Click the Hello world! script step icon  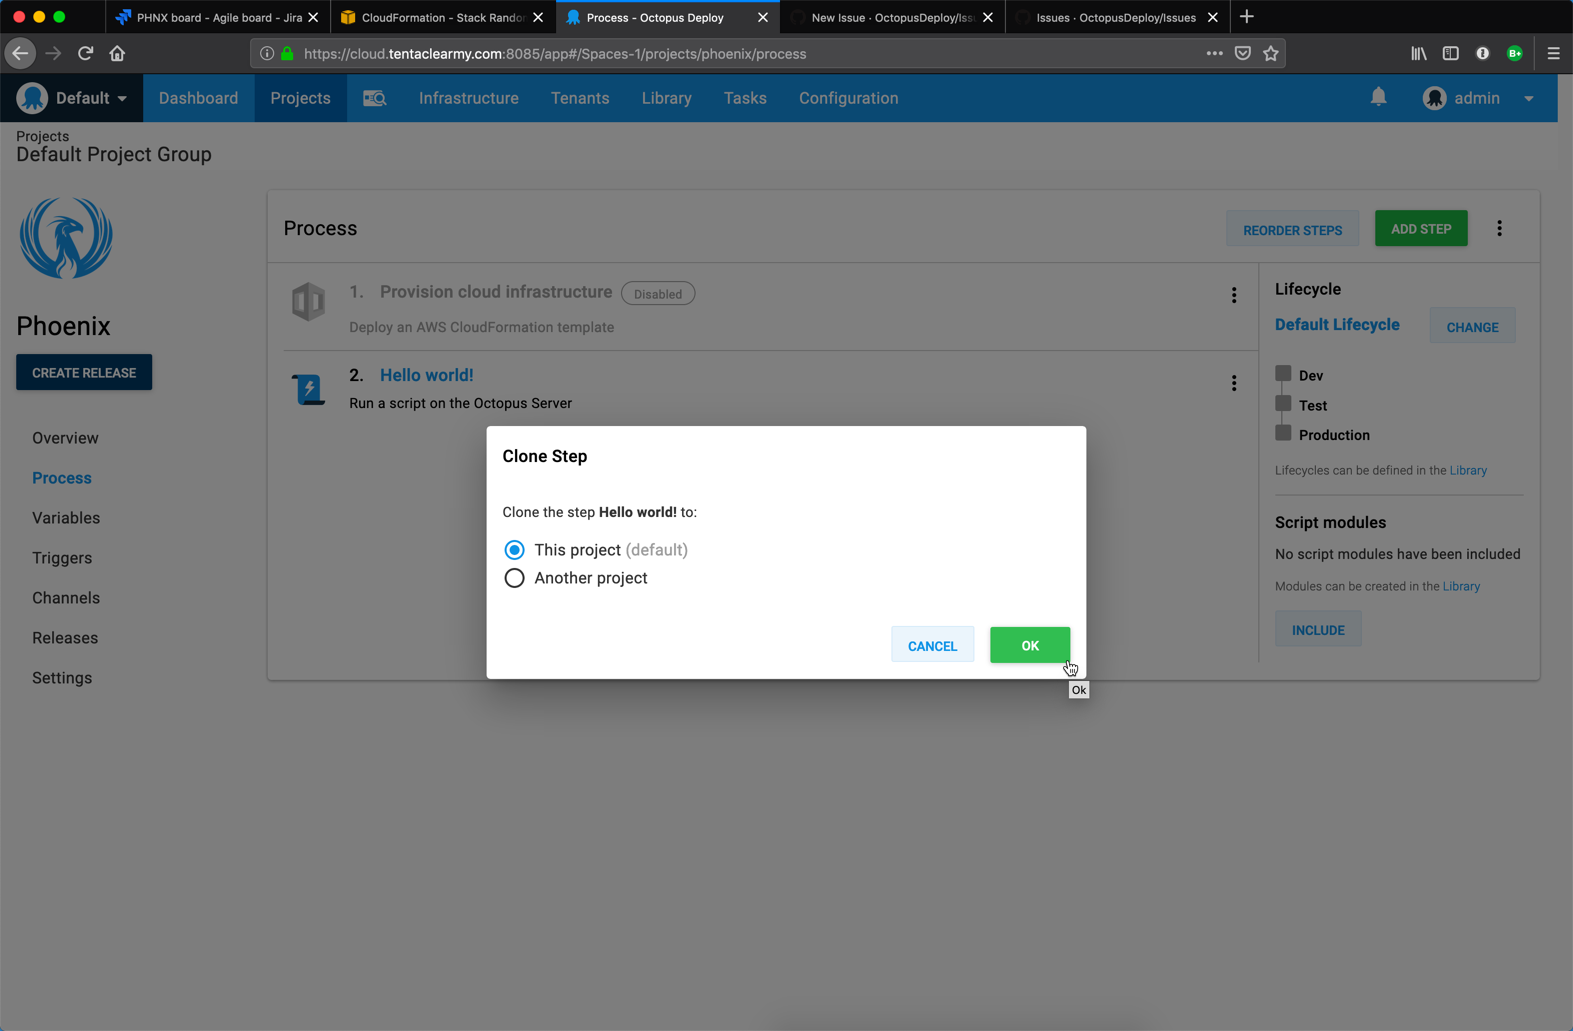(x=308, y=389)
